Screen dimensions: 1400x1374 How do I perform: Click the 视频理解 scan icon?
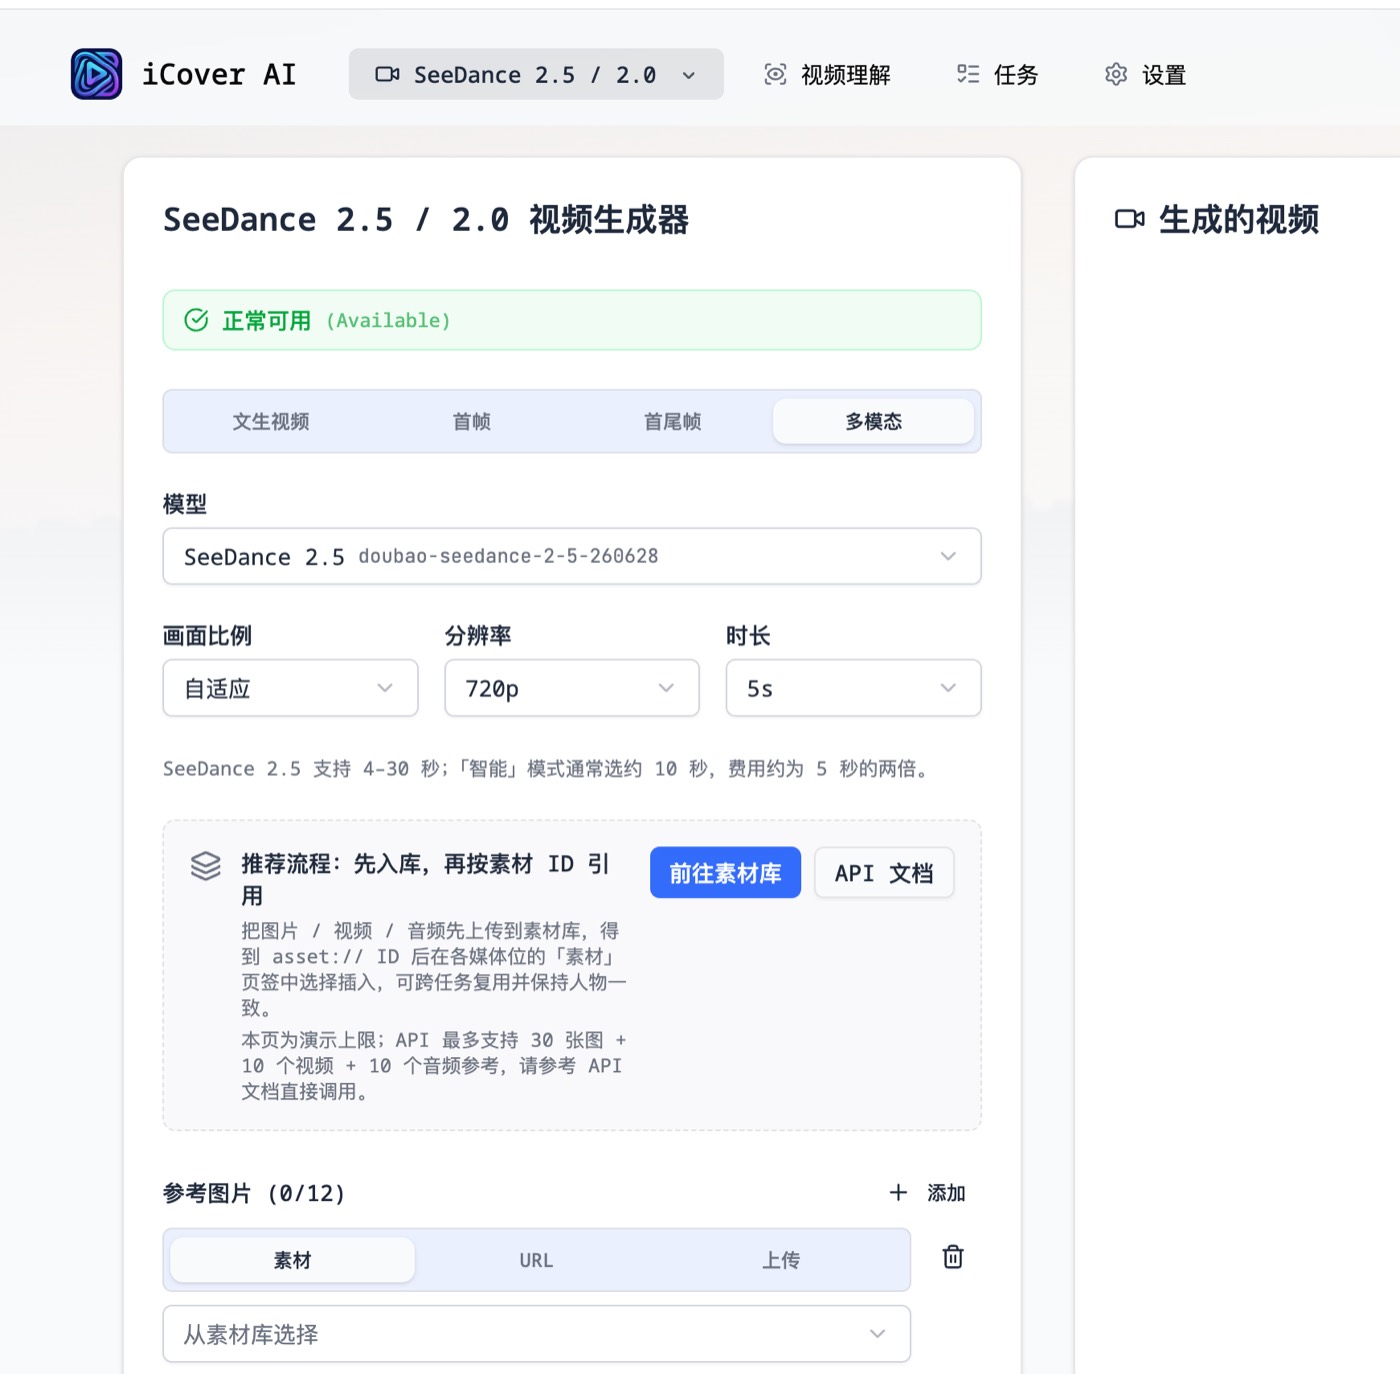click(775, 74)
